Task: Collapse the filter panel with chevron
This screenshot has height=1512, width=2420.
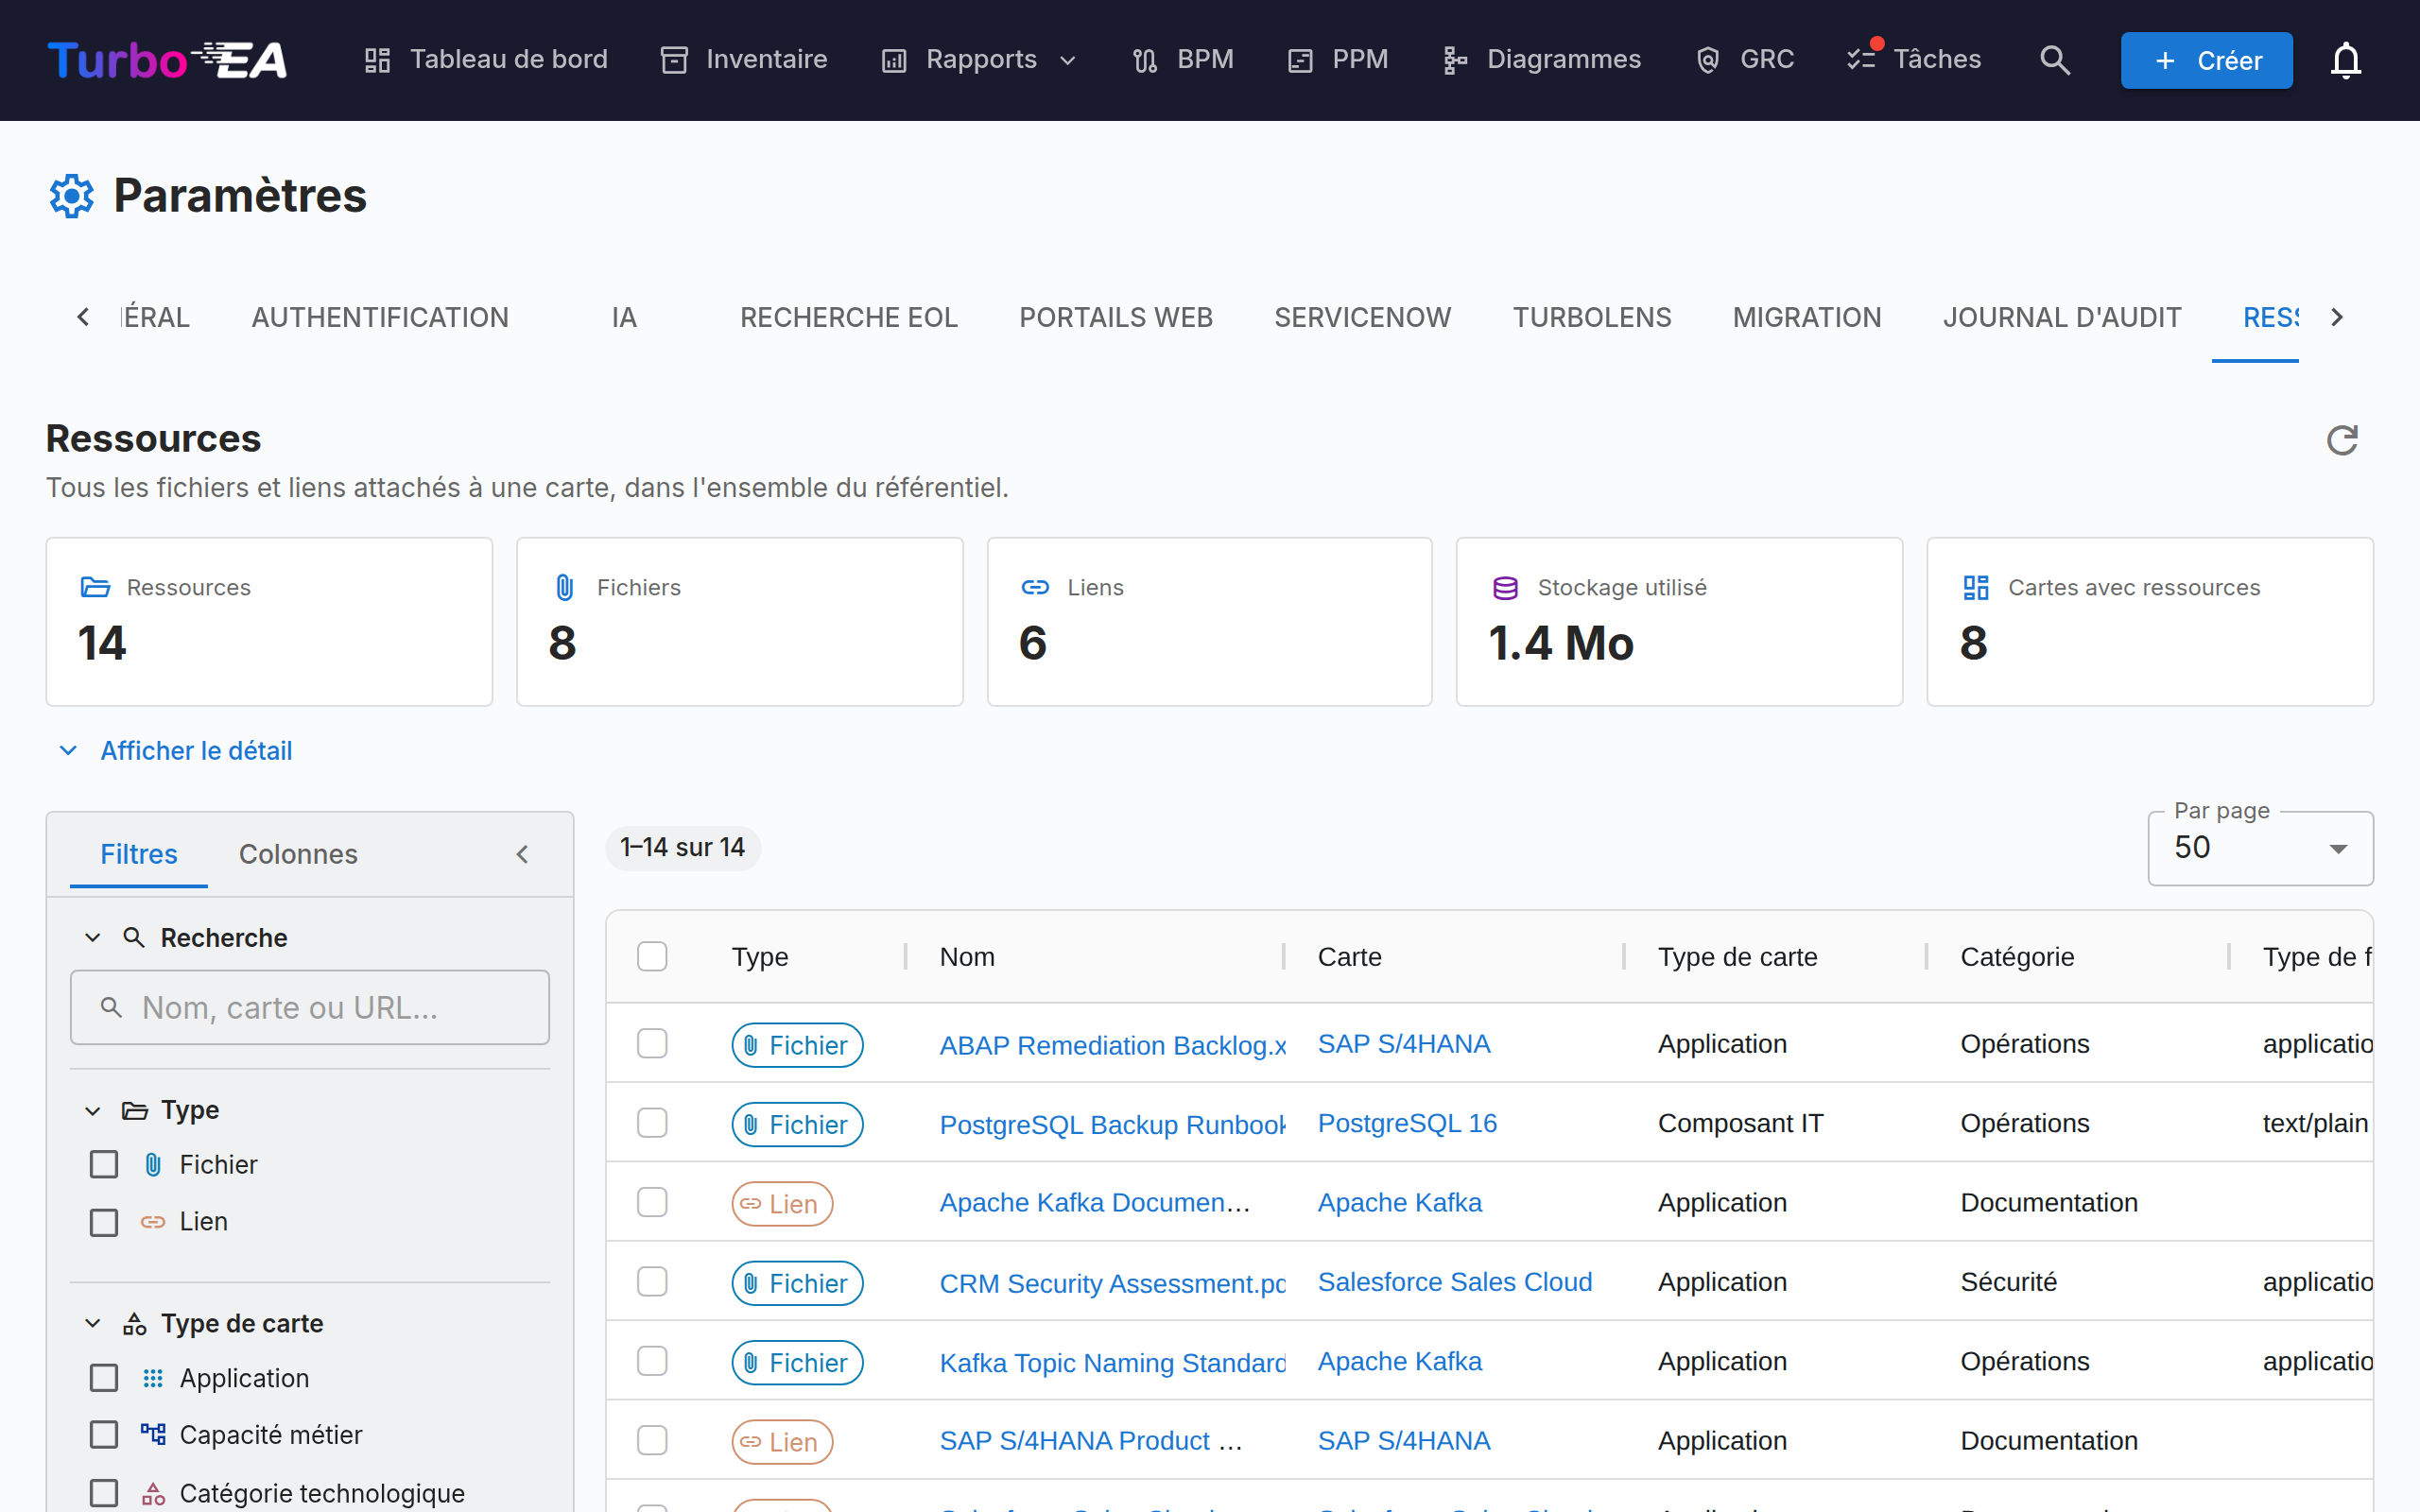Action: 522,854
